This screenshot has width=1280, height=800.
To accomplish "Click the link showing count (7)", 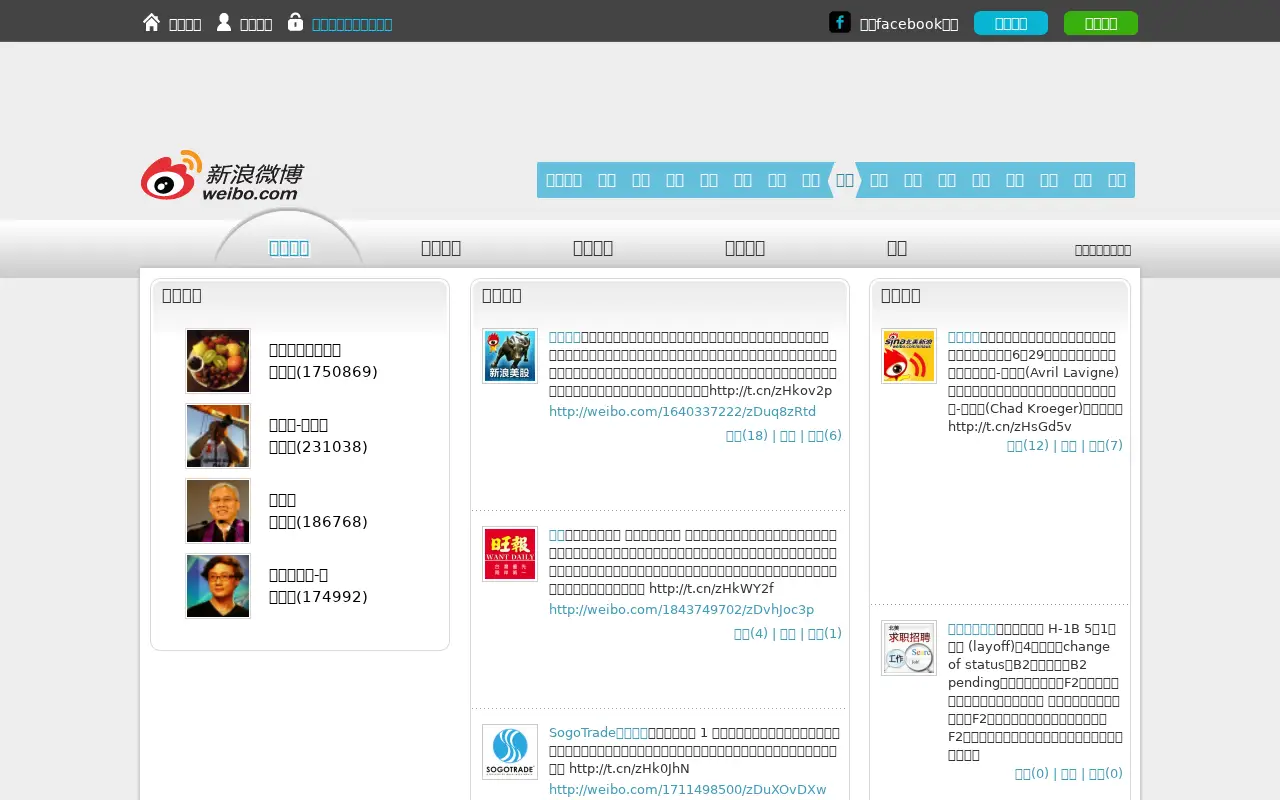I will click(1106, 446).
